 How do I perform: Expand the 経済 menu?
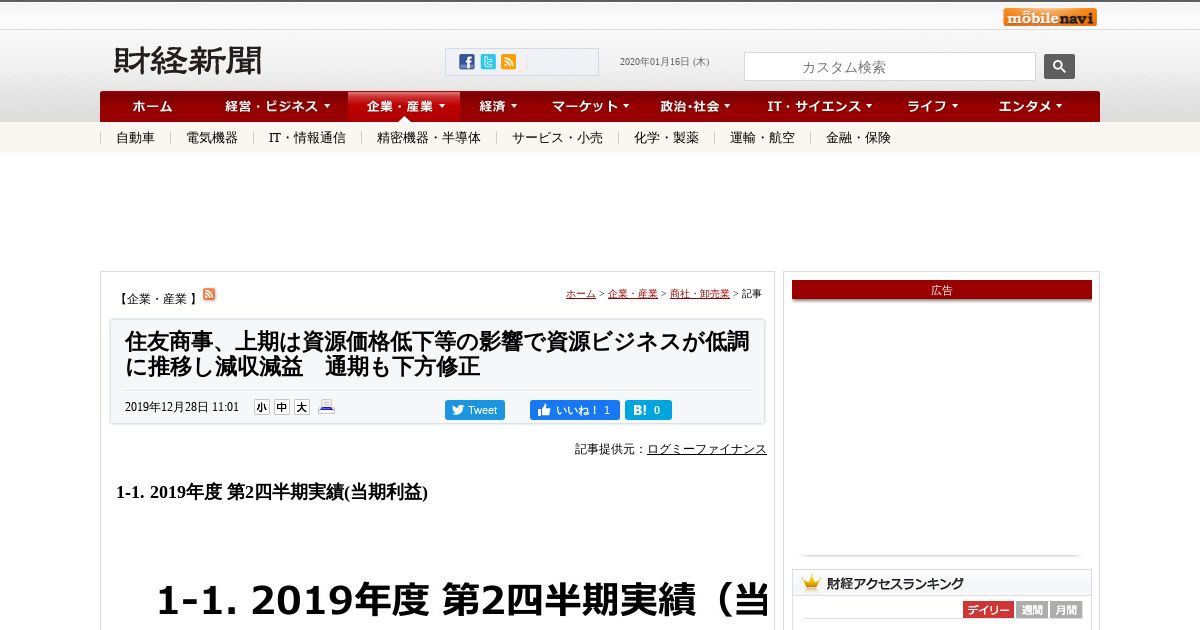coord(498,106)
